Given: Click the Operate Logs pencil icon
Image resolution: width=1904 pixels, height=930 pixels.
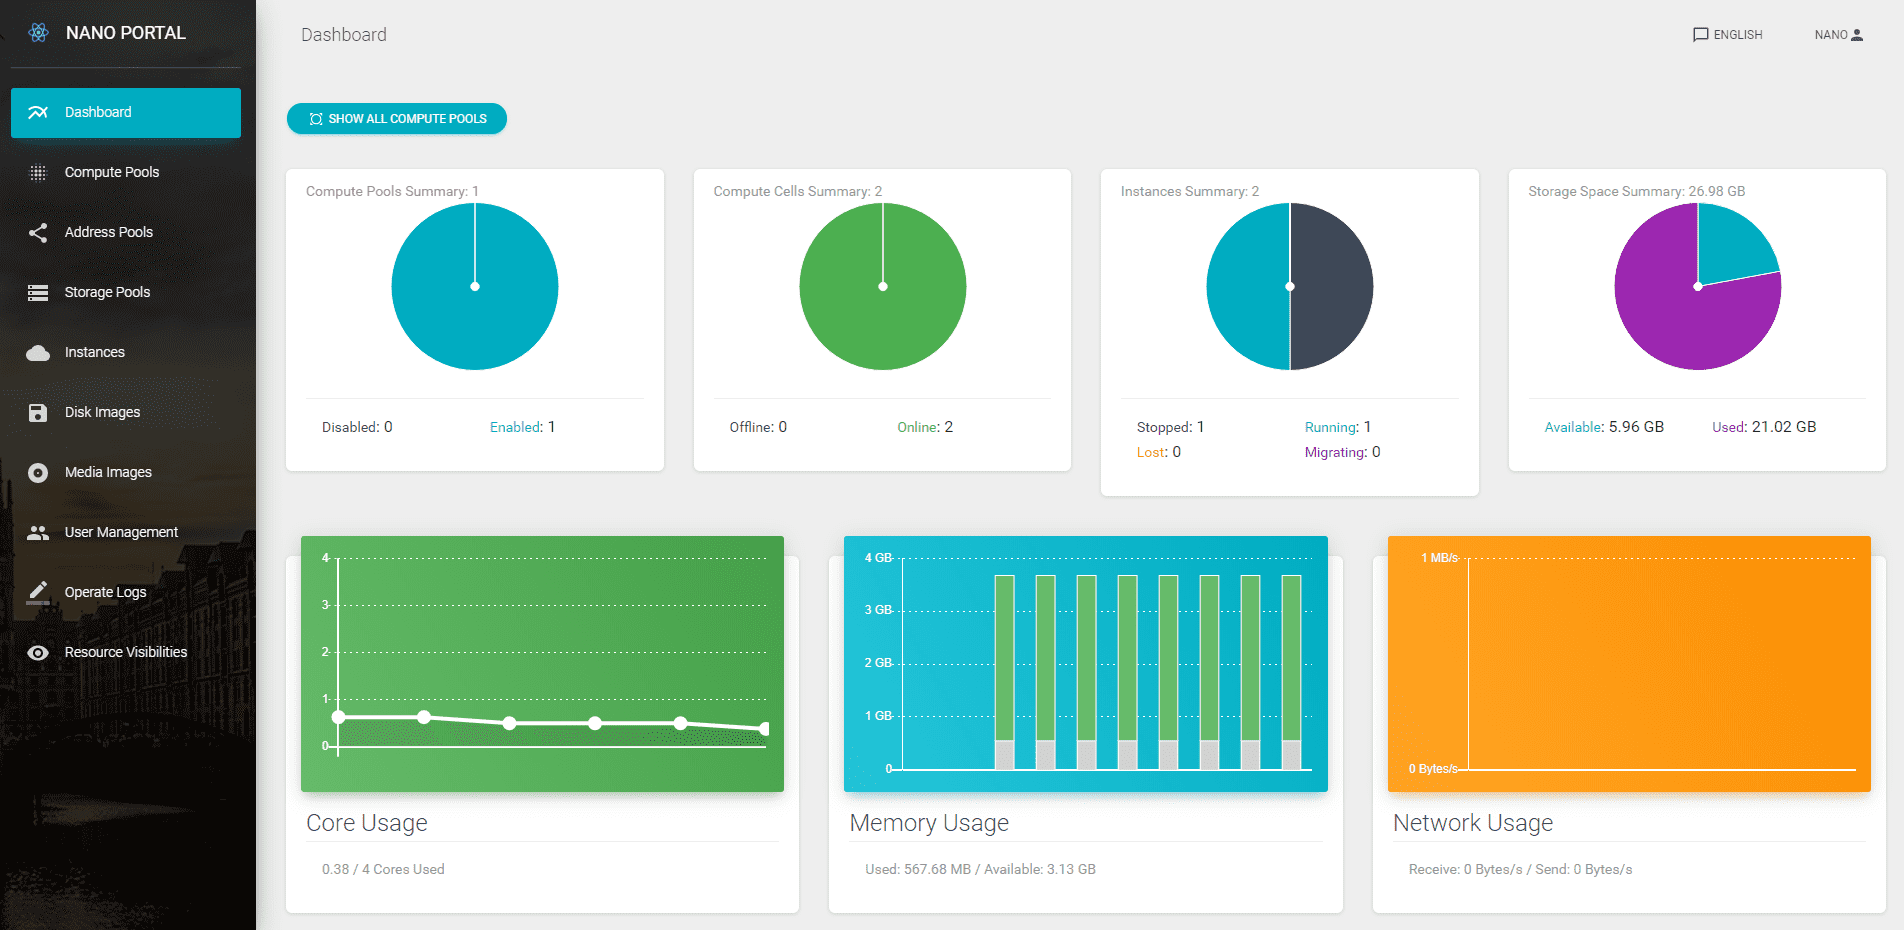Looking at the screenshot, I should click(x=38, y=592).
